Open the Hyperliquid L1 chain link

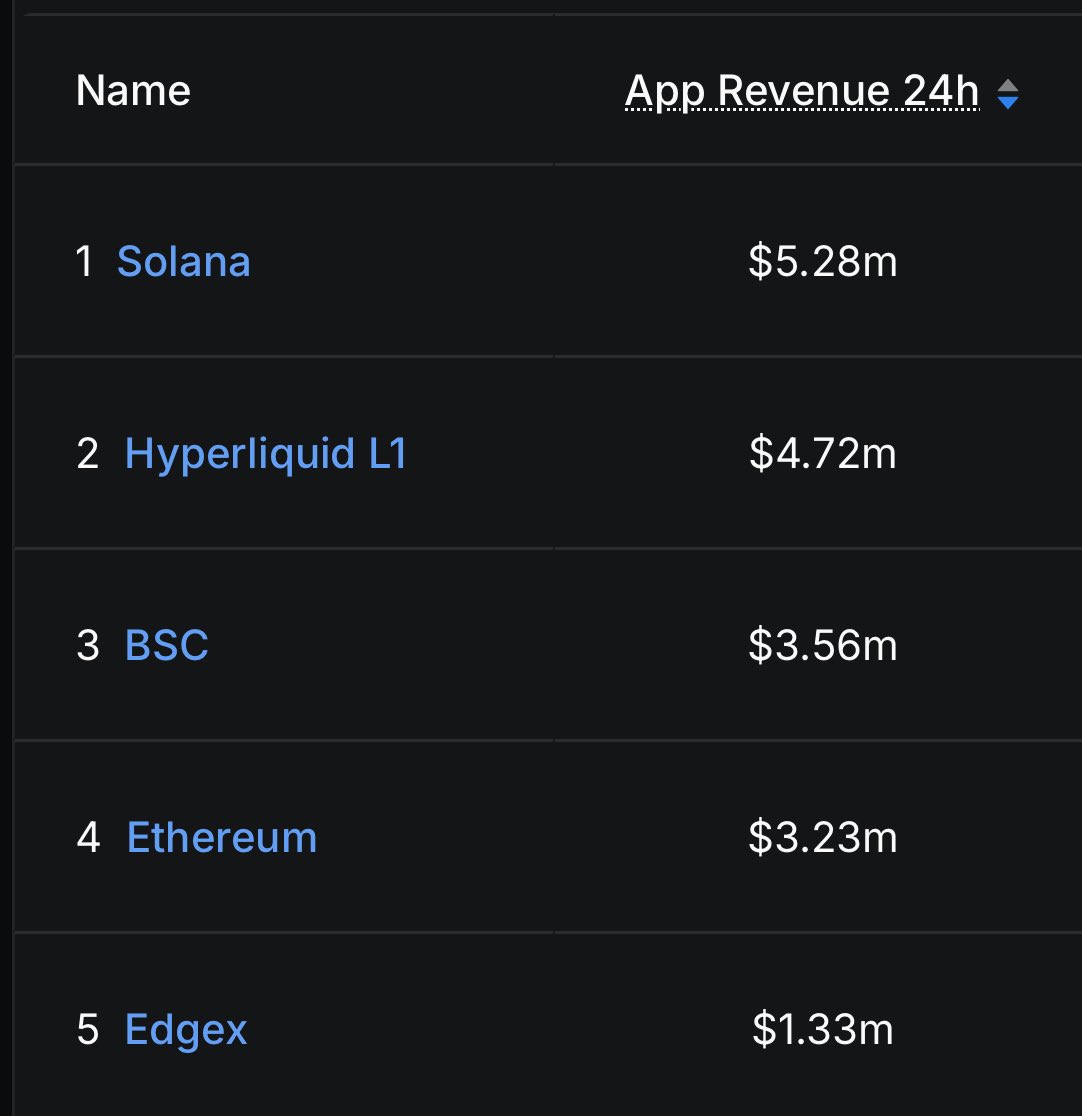(266, 453)
